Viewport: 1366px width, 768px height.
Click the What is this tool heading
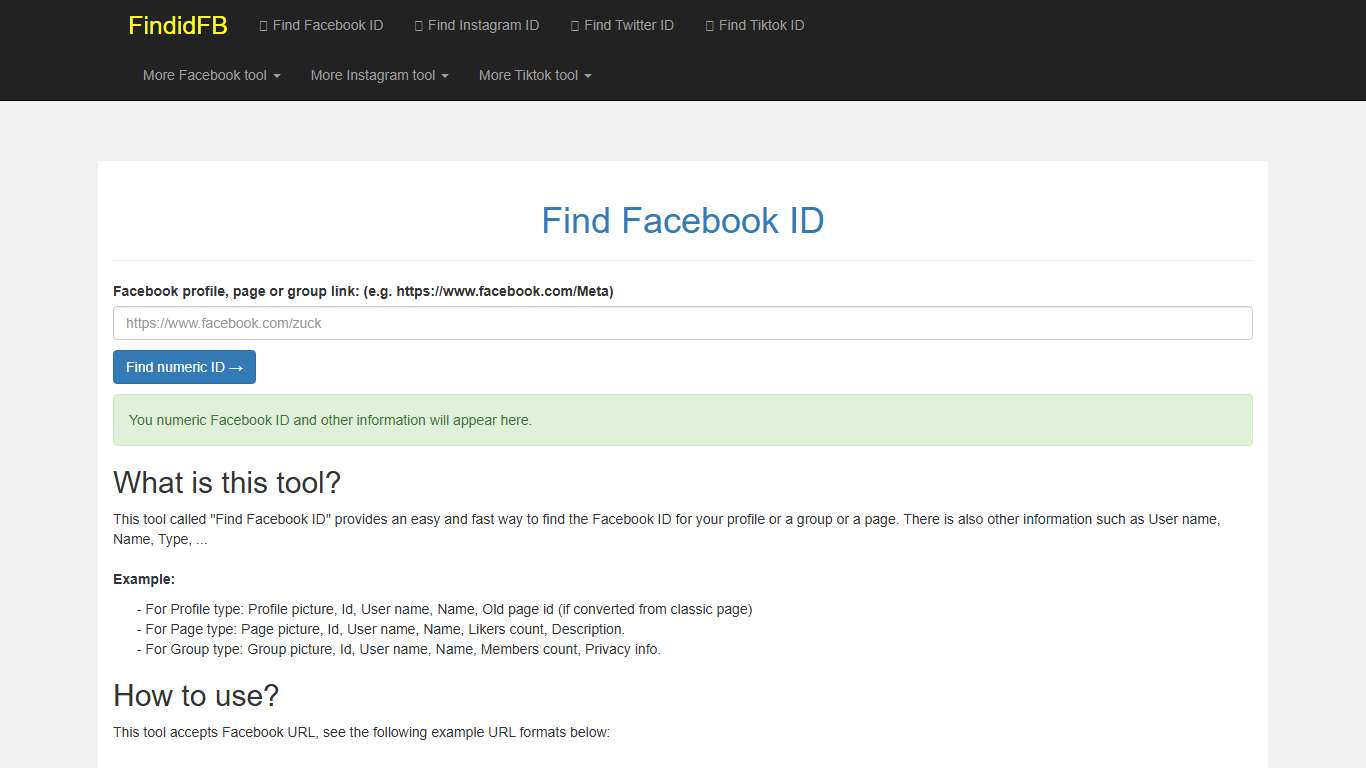pos(227,483)
